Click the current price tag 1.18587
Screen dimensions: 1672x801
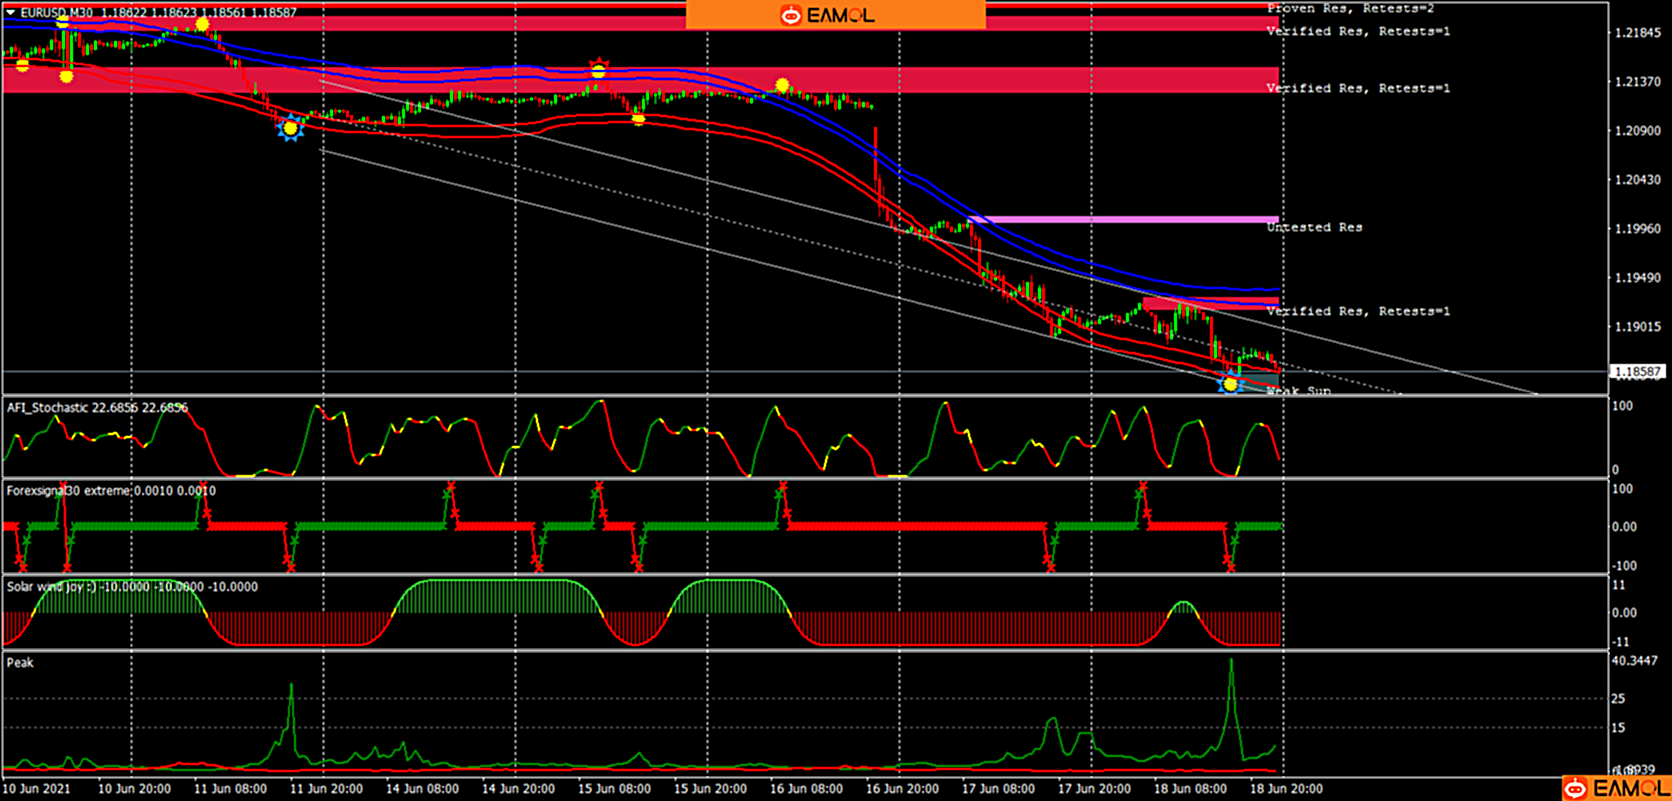tap(1636, 372)
